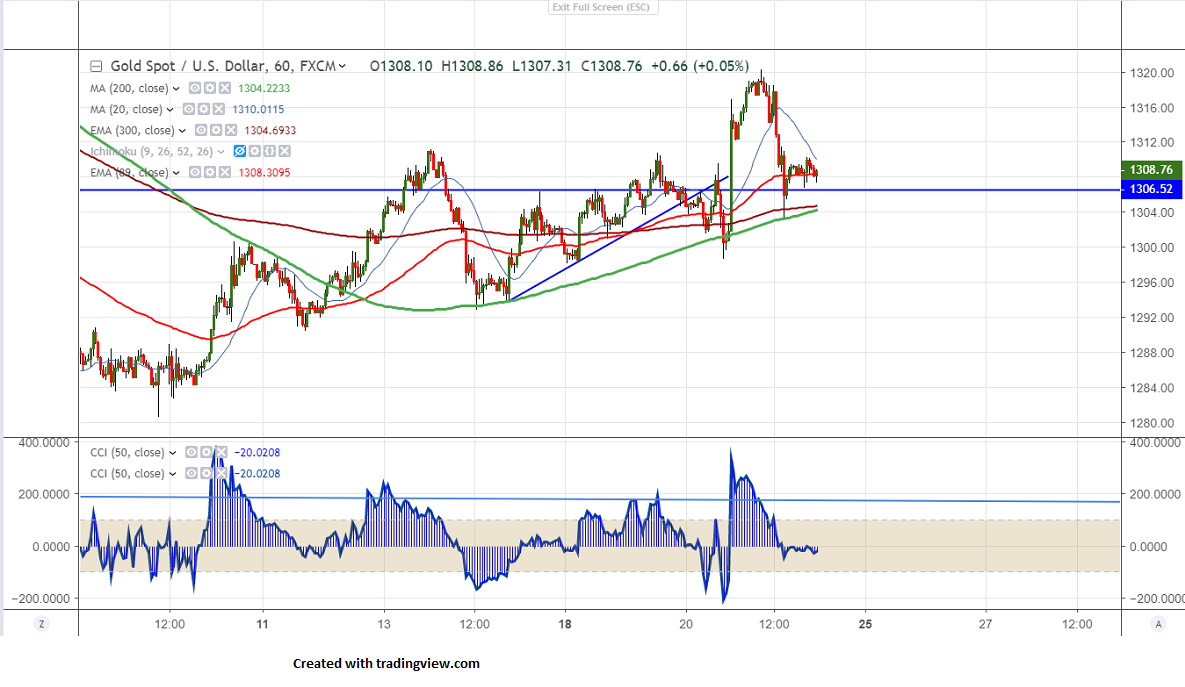Screen dimensions: 1185x687
Task: Hide the MA (20, close) line
Action: pyautogui.click(x=188, y=109)
